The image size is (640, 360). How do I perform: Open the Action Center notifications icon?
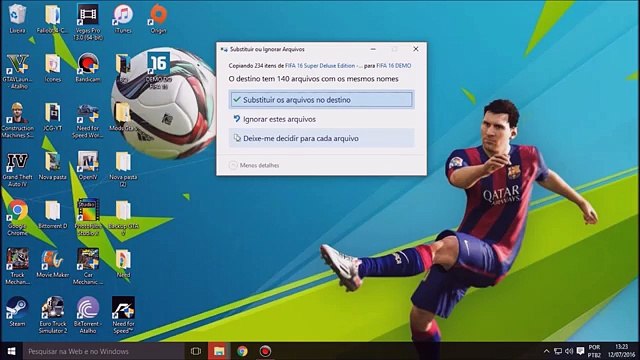coord(580,351)
